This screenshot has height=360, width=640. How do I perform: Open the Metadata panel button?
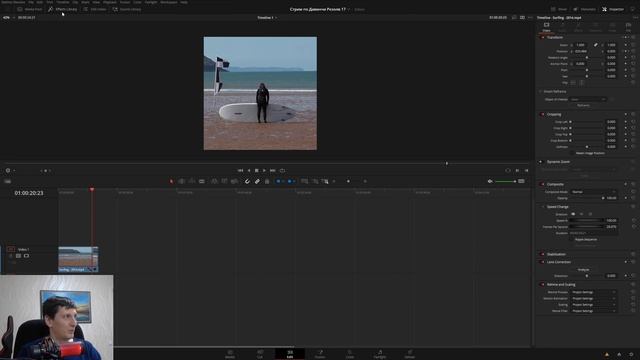click(x=584, y=9)
